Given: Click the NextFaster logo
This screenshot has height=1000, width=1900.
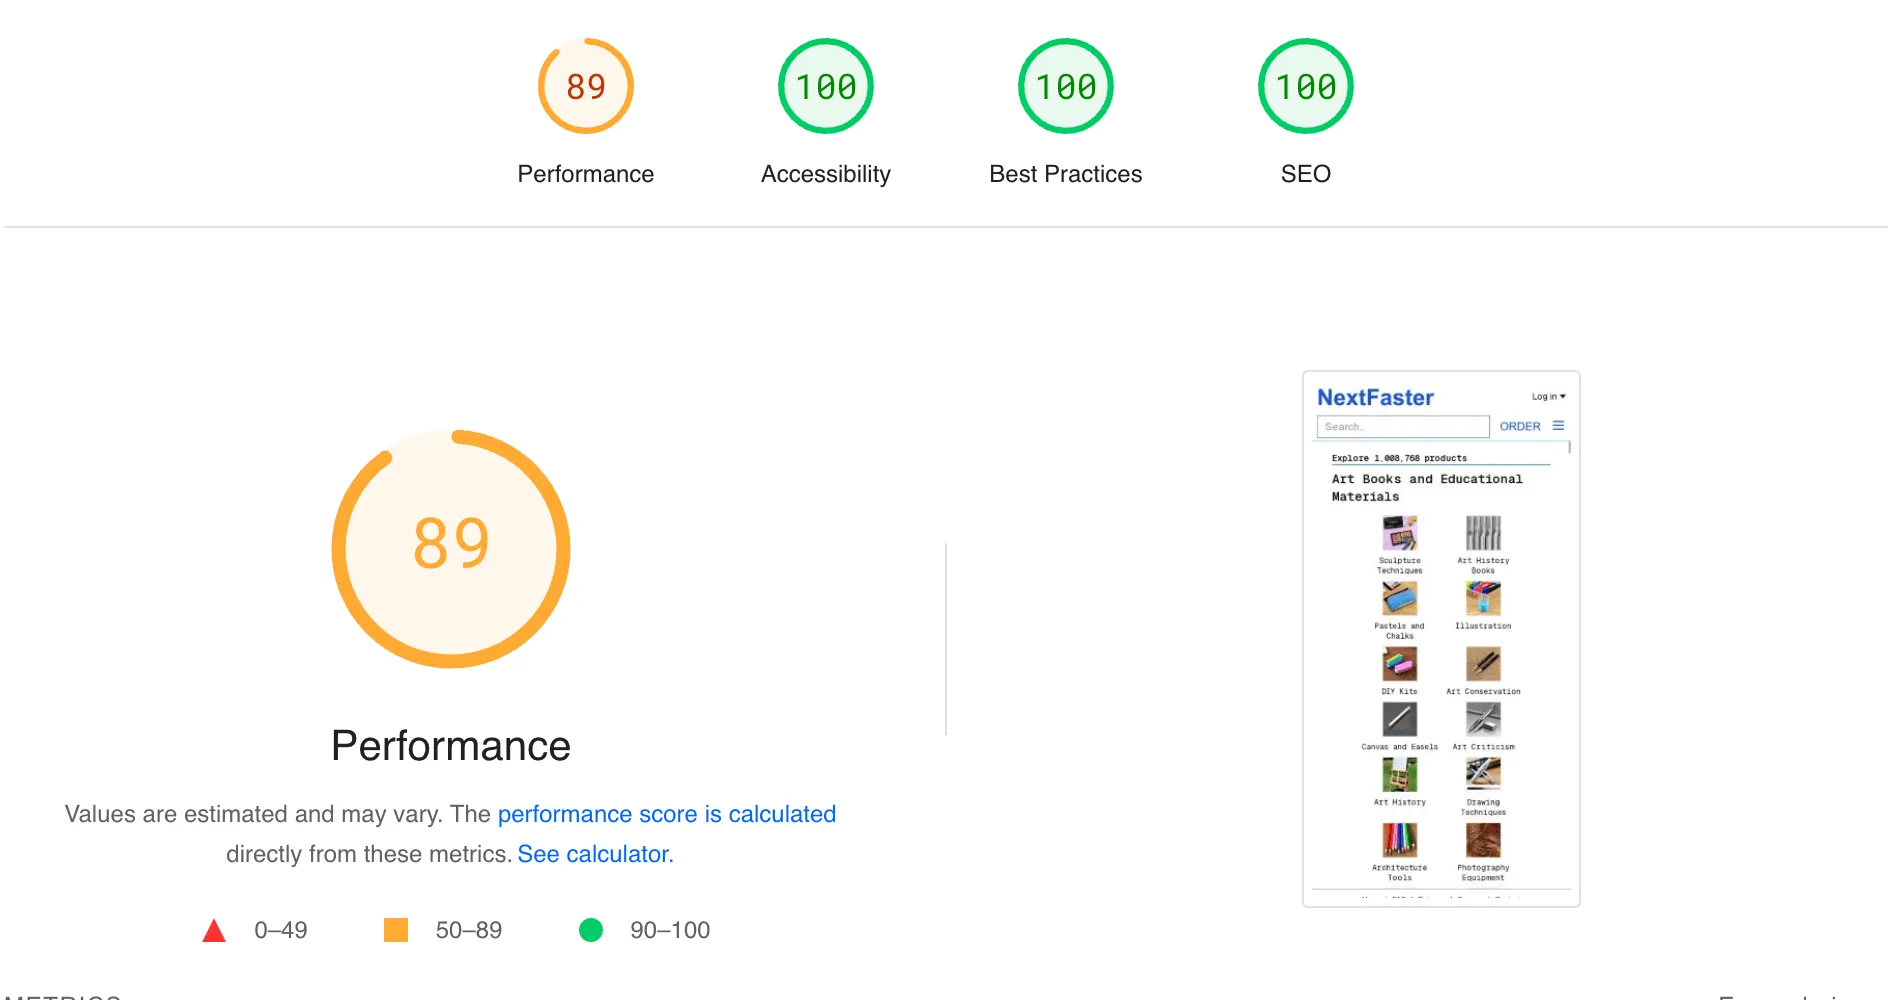Looking at the screenshot, I should coord(1374,397).
